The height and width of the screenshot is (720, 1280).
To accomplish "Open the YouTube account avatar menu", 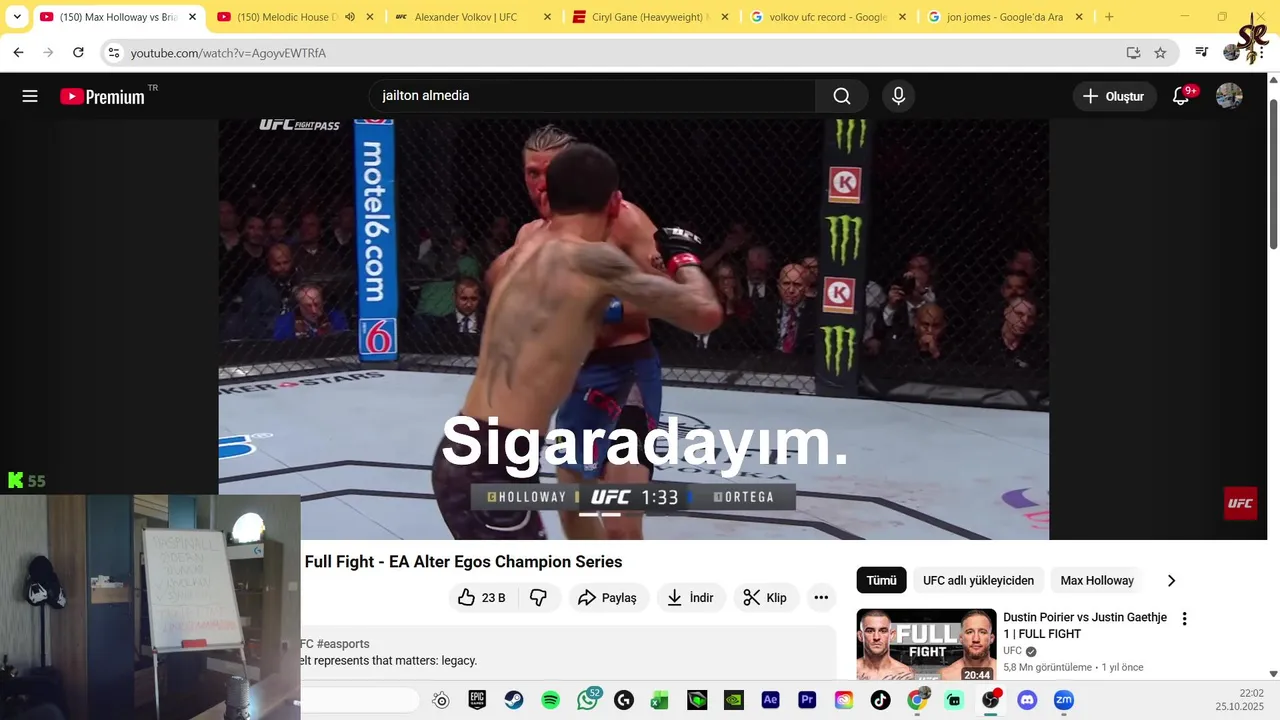I will point(1229,96).
